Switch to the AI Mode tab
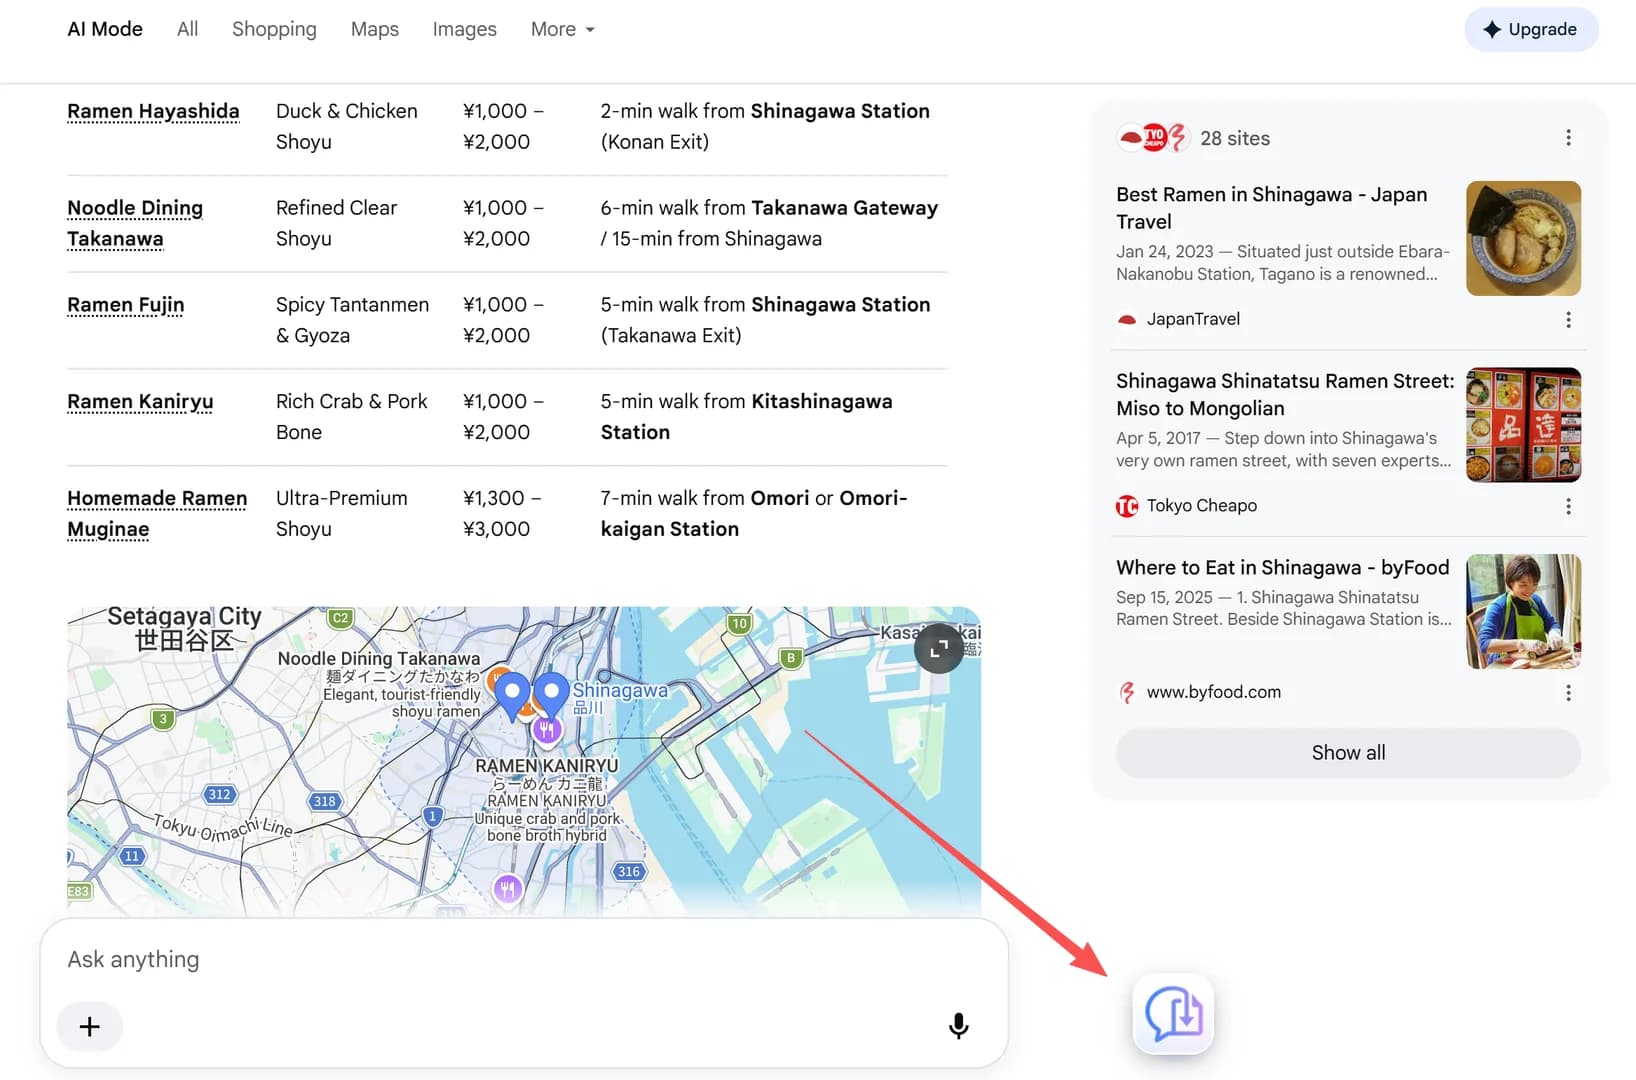Image resolution: width=1636 pixels, height=1080 pixels. 105,29
